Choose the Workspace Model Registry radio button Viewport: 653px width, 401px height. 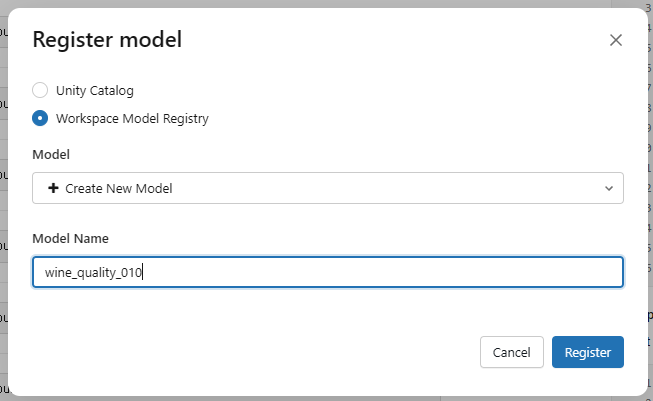tap(40, 118)
